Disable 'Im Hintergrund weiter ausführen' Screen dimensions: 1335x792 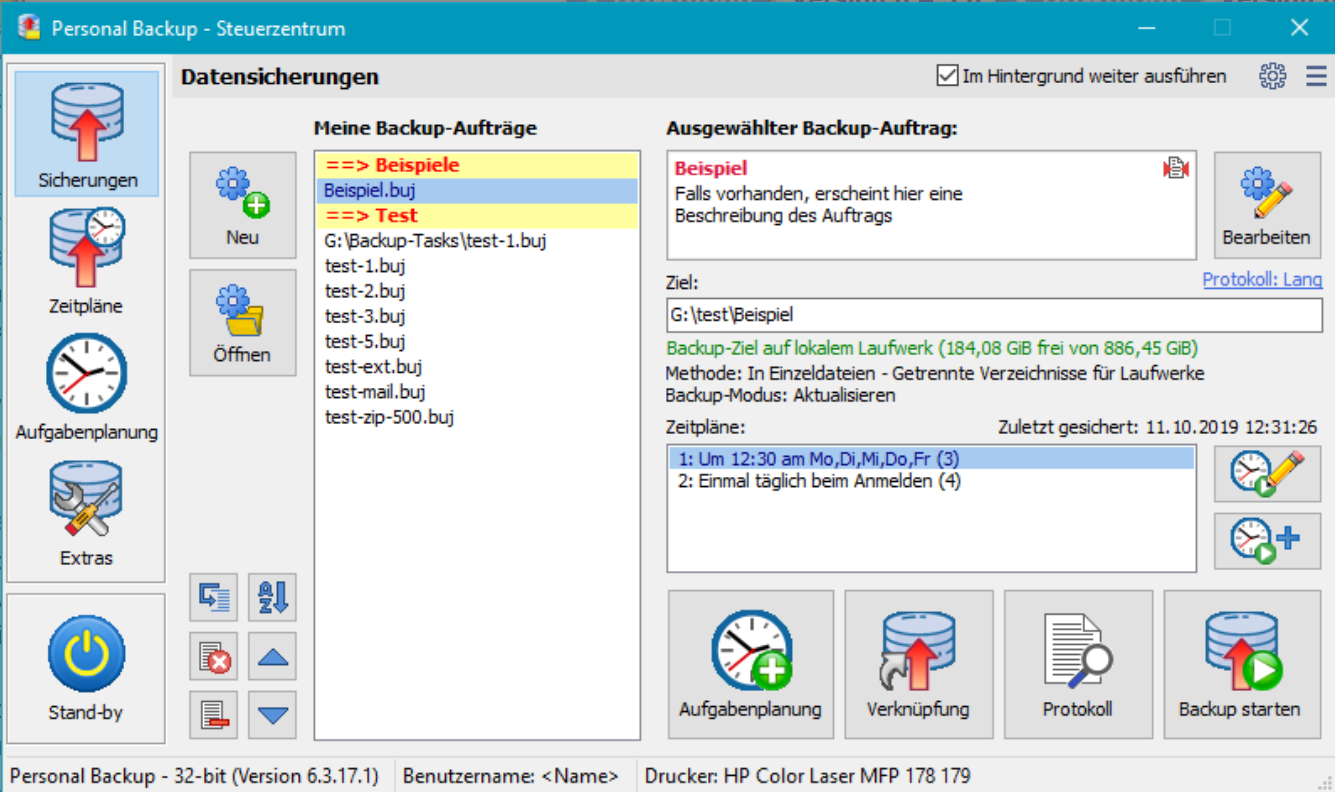coord(946,75)
